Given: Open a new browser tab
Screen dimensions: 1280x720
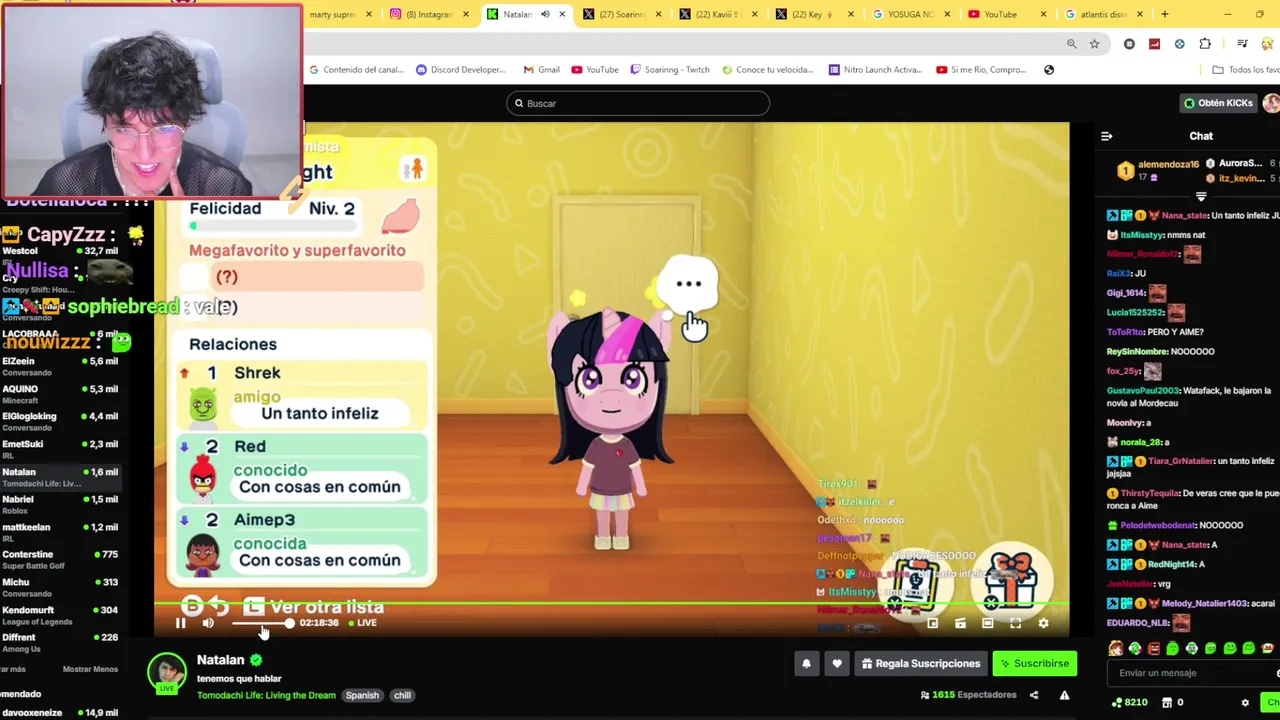Looking at the screenshot, I should coord(1164,14).
